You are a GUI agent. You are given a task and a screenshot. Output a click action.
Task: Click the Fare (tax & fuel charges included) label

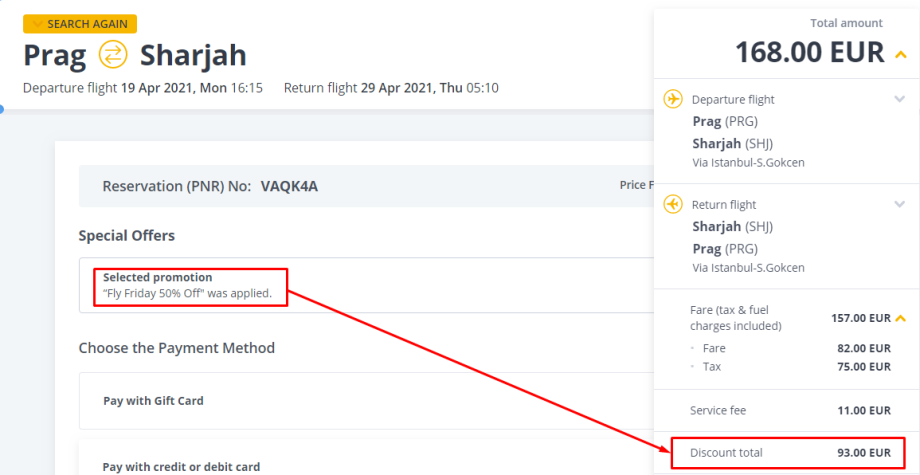[735, 318]
